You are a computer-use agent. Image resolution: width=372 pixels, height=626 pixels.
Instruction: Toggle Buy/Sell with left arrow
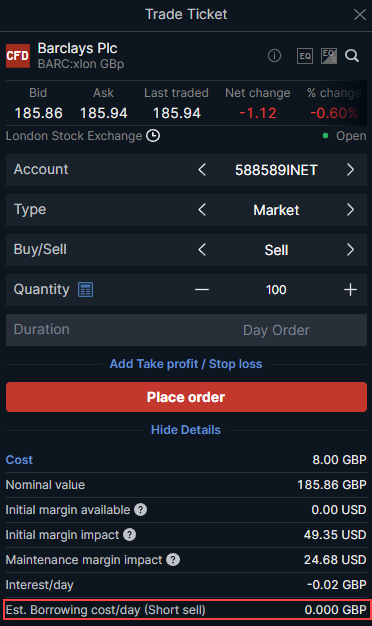(x=202, y=250)
